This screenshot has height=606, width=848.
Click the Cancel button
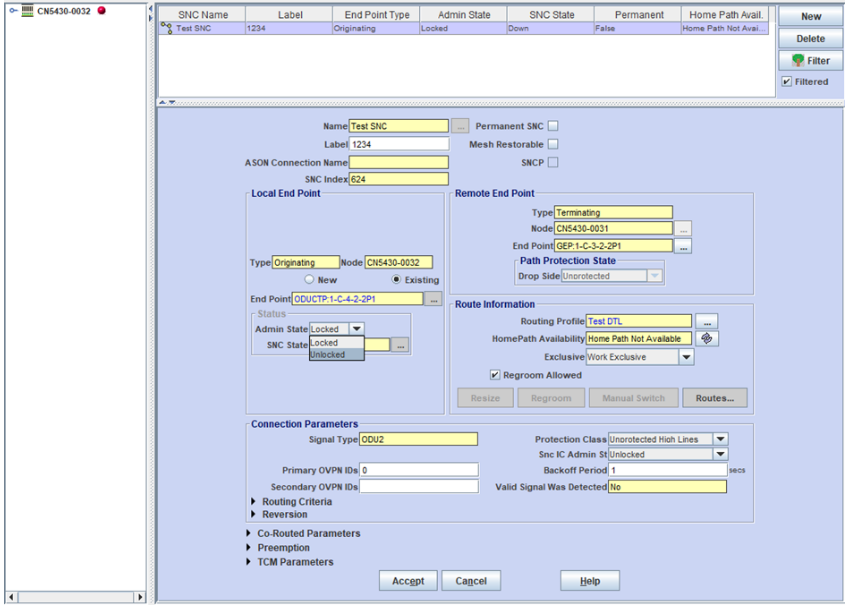coord(471,581)
